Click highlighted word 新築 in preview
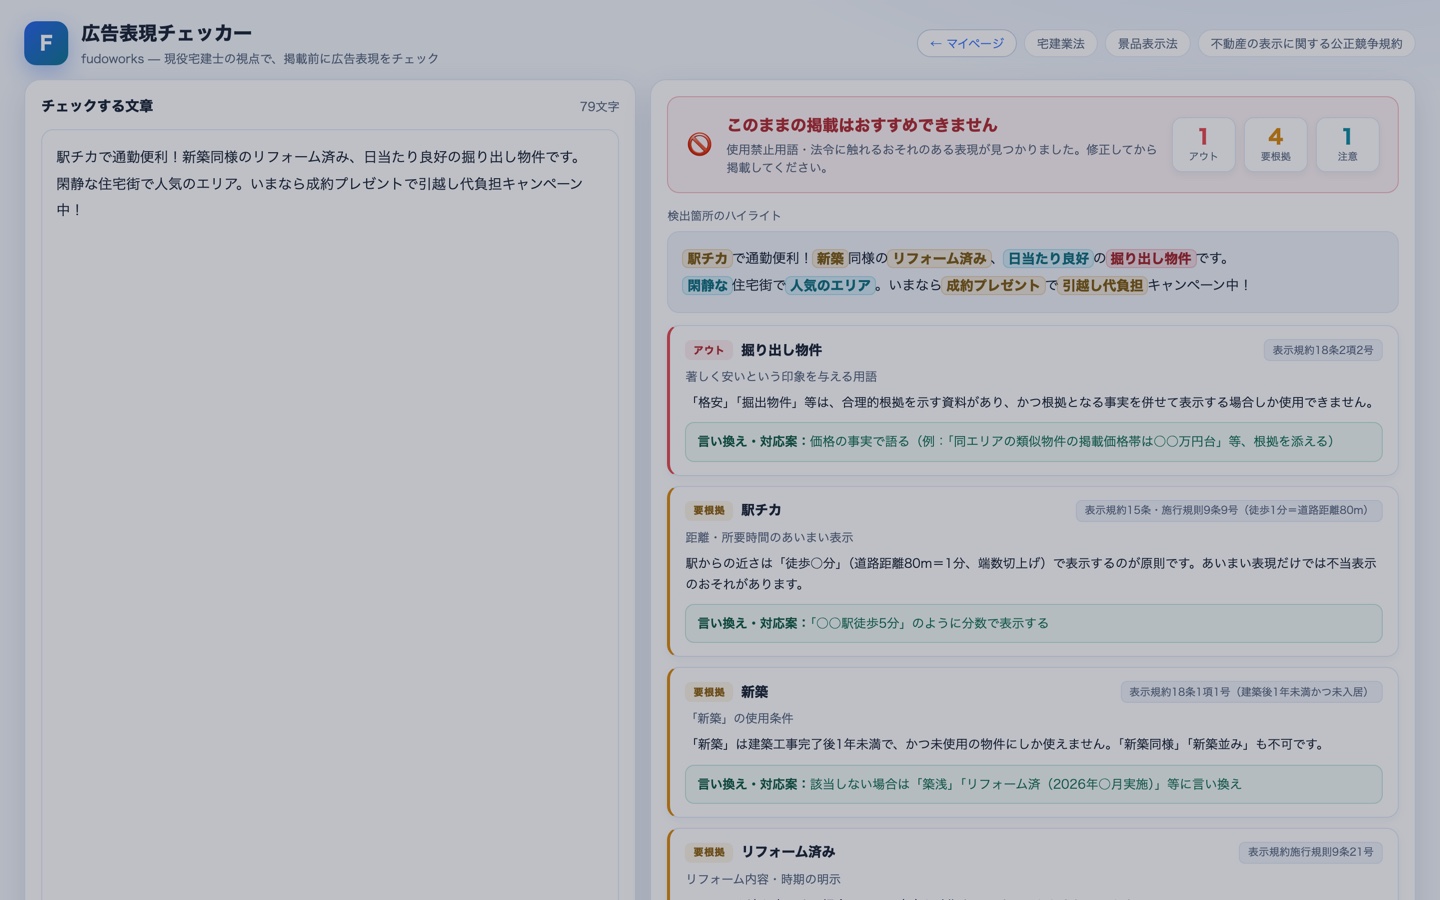Image resolution: width=1440 pixels, height=900 pixels. pyautogui.click(x=830, y=258)
